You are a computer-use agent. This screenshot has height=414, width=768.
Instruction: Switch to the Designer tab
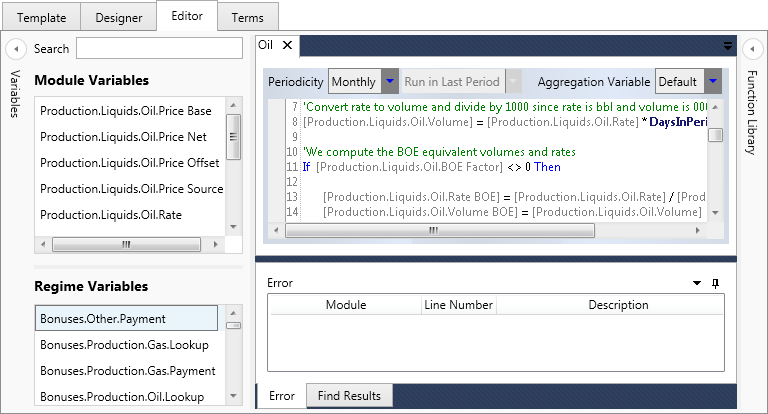(119, 18)
